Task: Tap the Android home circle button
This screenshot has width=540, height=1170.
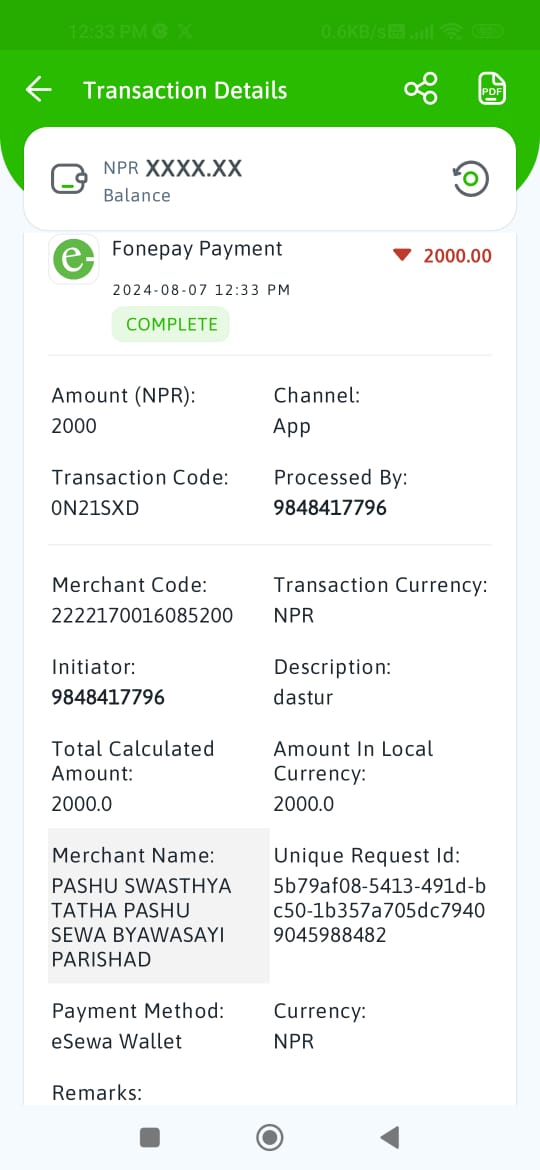Action: click(269, 1137)
